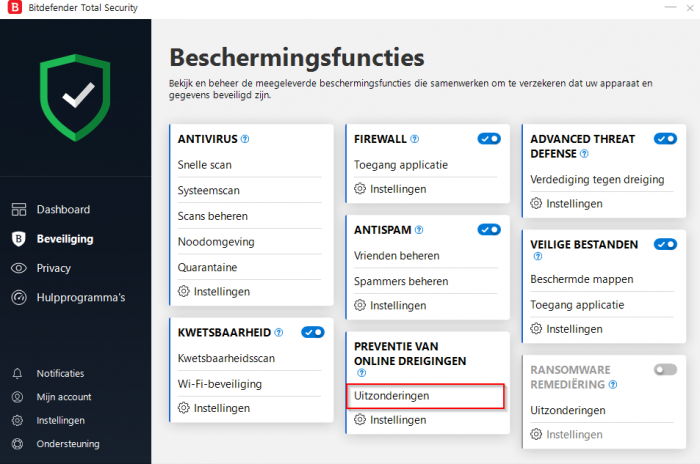Click gear icon in Kwetsbaarheid card
The width and height of the screenshot is (700, 464).
(183, 408)
